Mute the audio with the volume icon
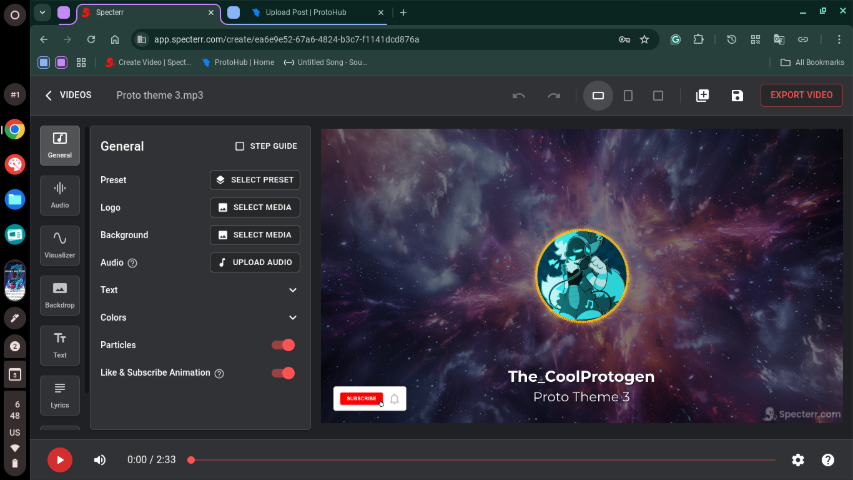853x480 pixels. (100, 460)
